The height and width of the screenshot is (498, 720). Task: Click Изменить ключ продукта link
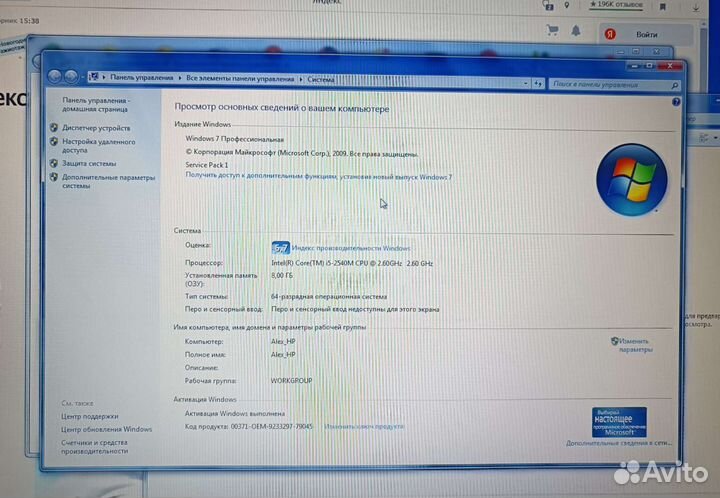click(x=364, y=426)
